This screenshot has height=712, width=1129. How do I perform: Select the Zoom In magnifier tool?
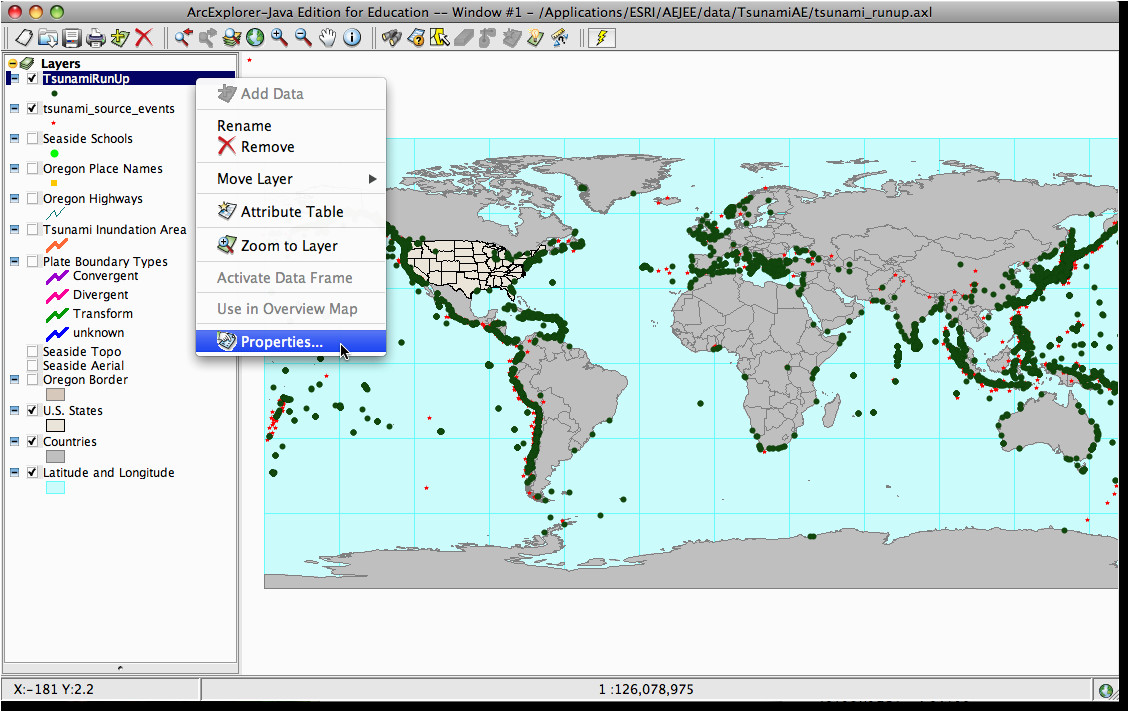[x=279, y=37]
